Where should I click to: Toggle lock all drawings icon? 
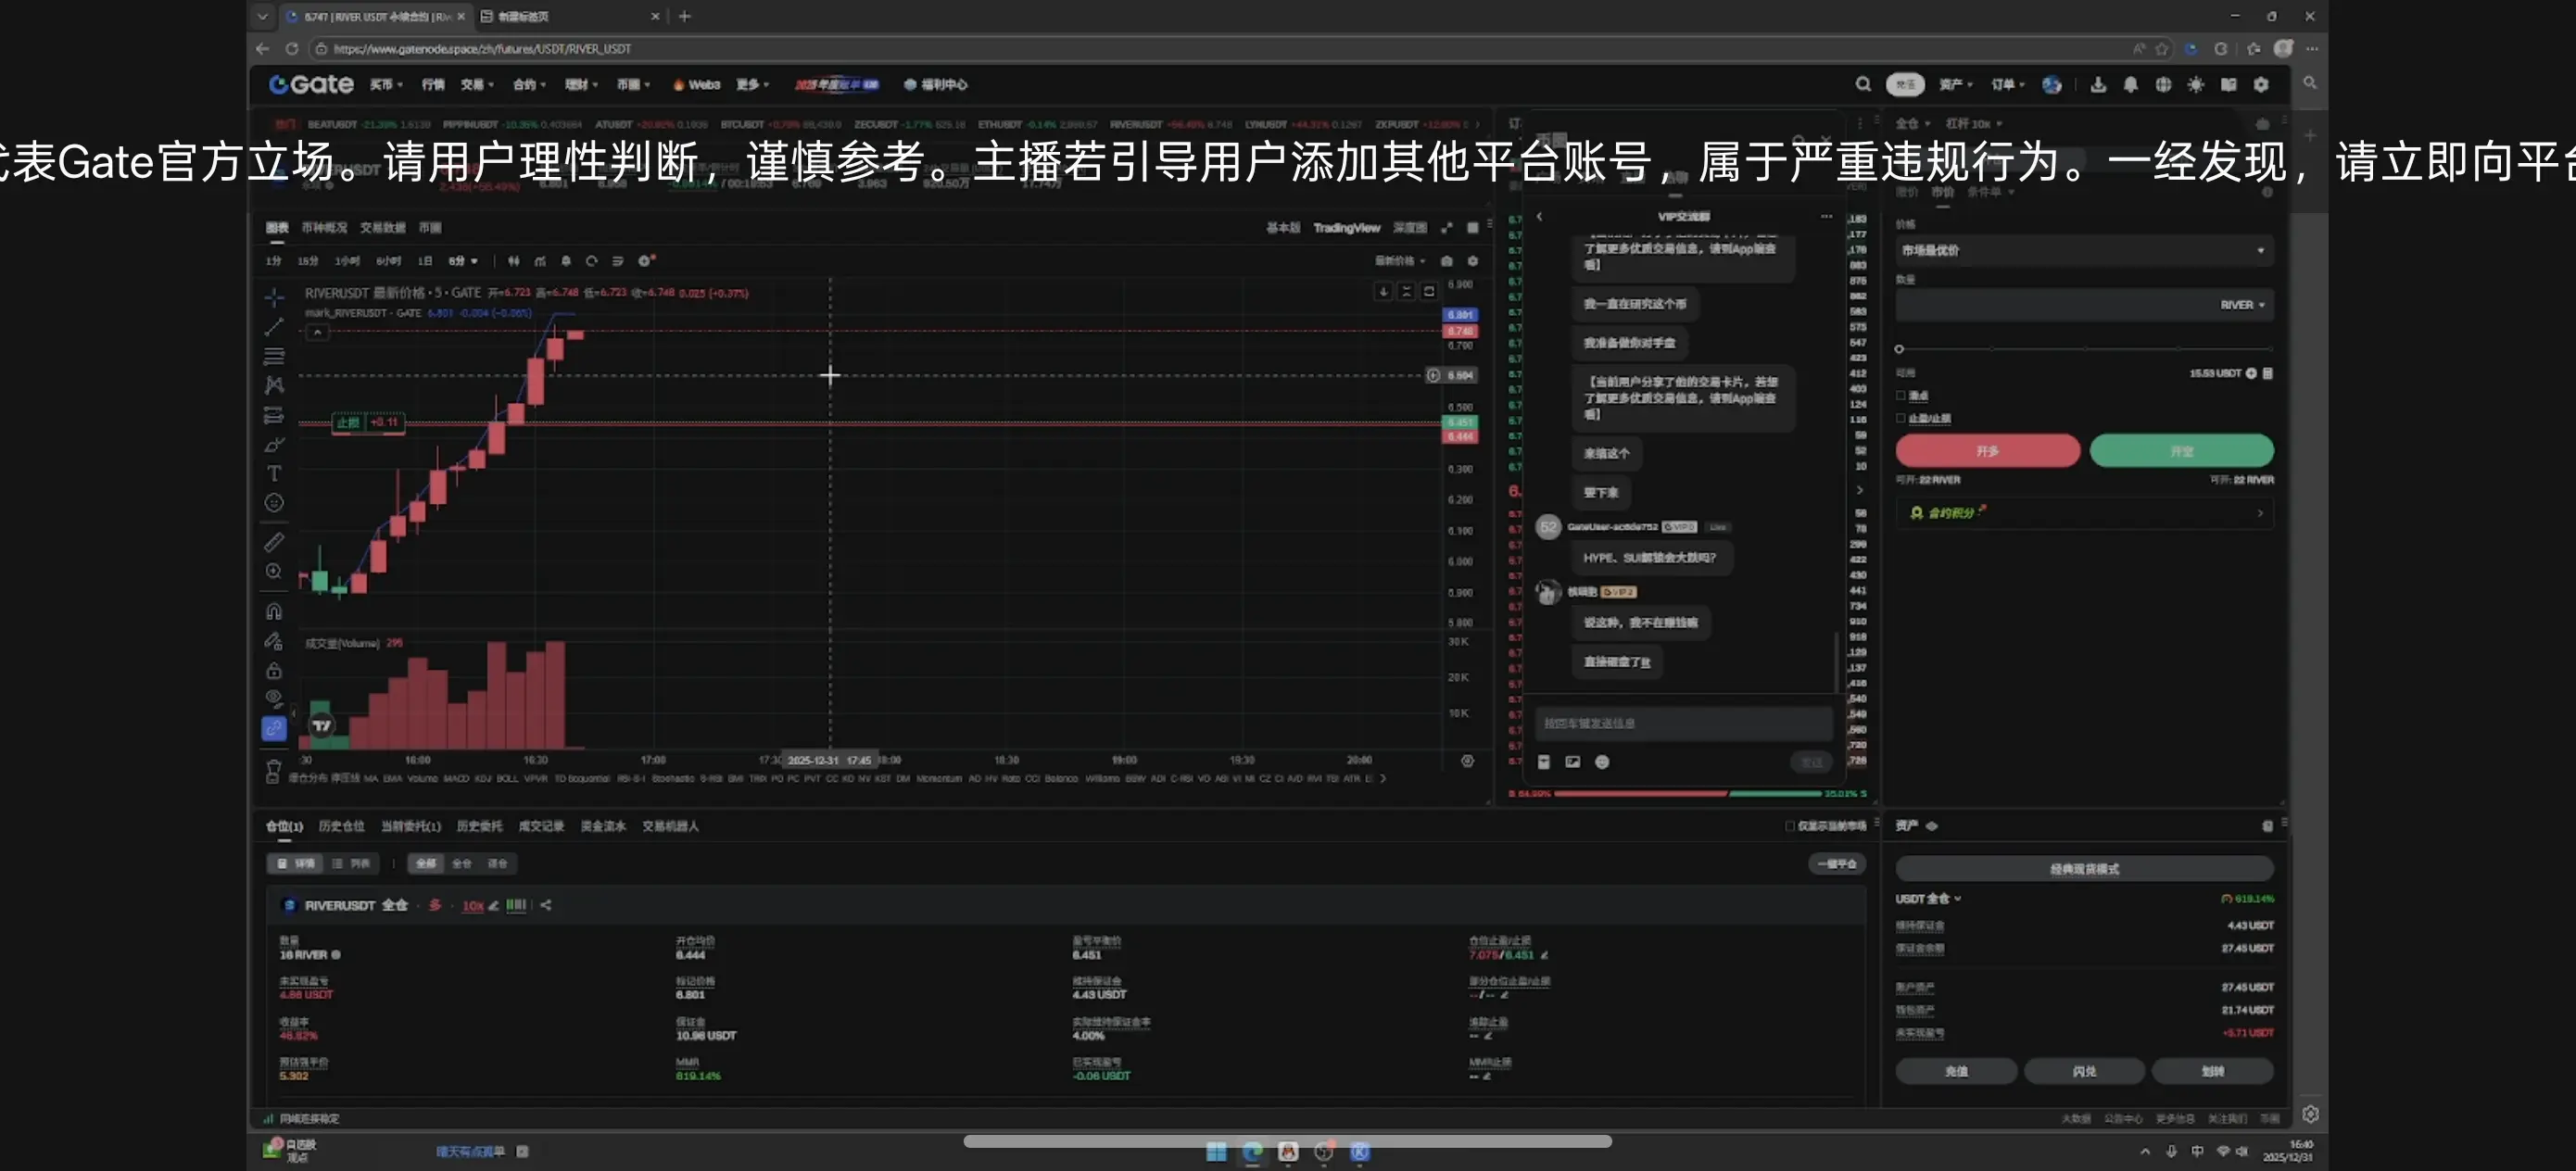[273, 670]
